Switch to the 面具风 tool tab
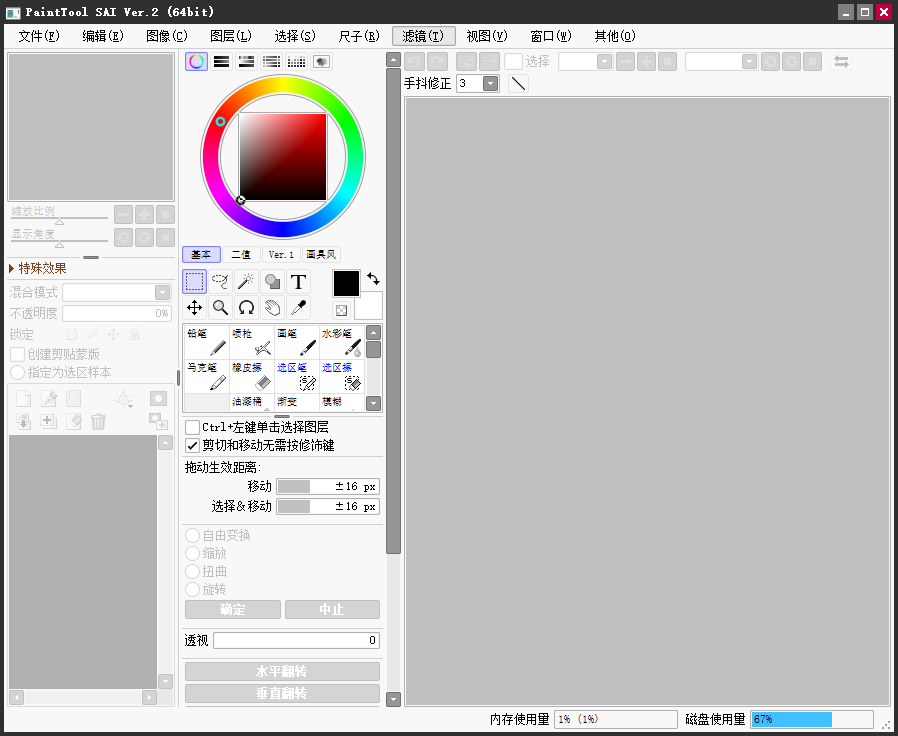Screen dimensions: 898x736 [x=321, y=254]
